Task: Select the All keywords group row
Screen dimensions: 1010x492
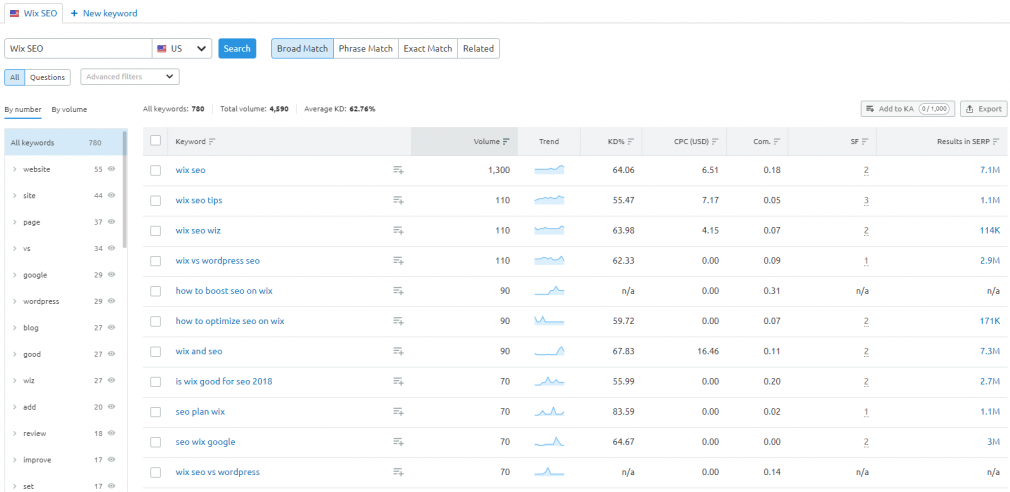Action: click(63, 143)
